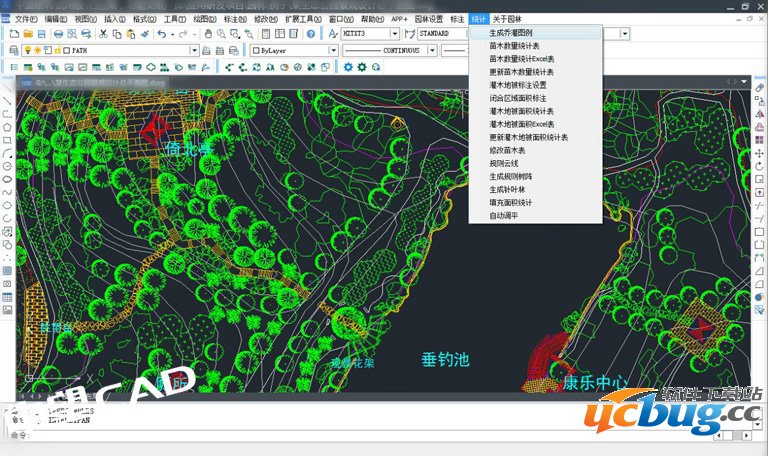This screenshot has height=456, width=768.
Task: Select 苗木数量统计表 menu entry
Action: (x=514, y=46)
